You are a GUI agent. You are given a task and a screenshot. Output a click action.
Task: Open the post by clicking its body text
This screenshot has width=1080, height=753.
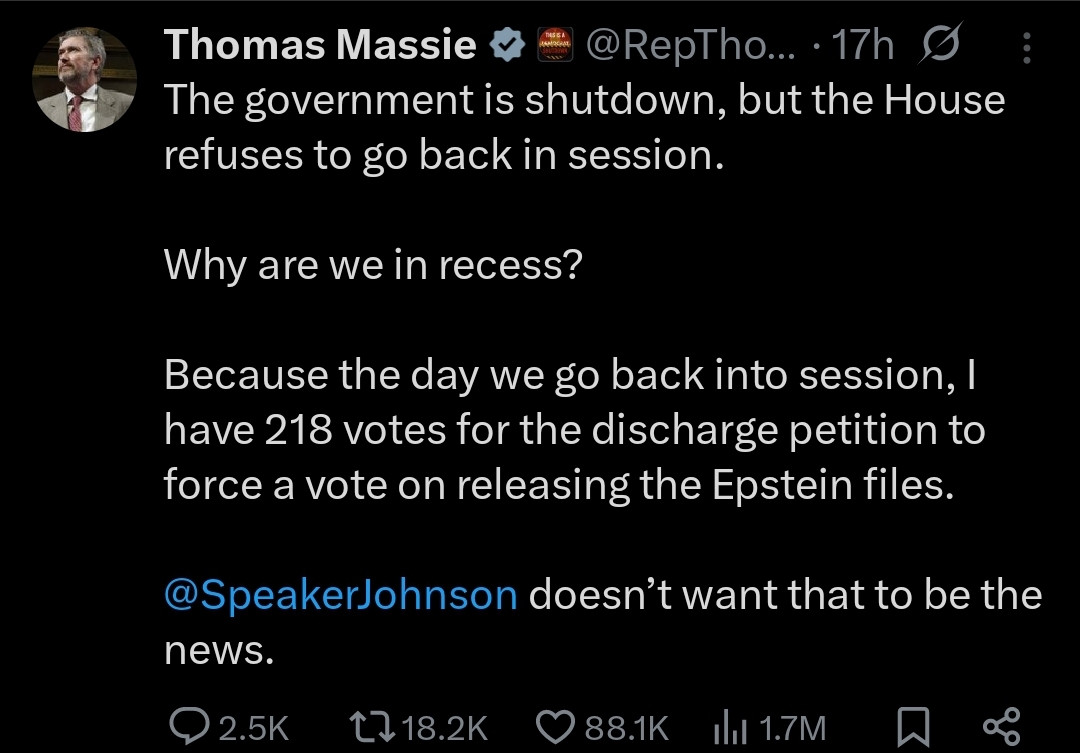pos(560,430)
